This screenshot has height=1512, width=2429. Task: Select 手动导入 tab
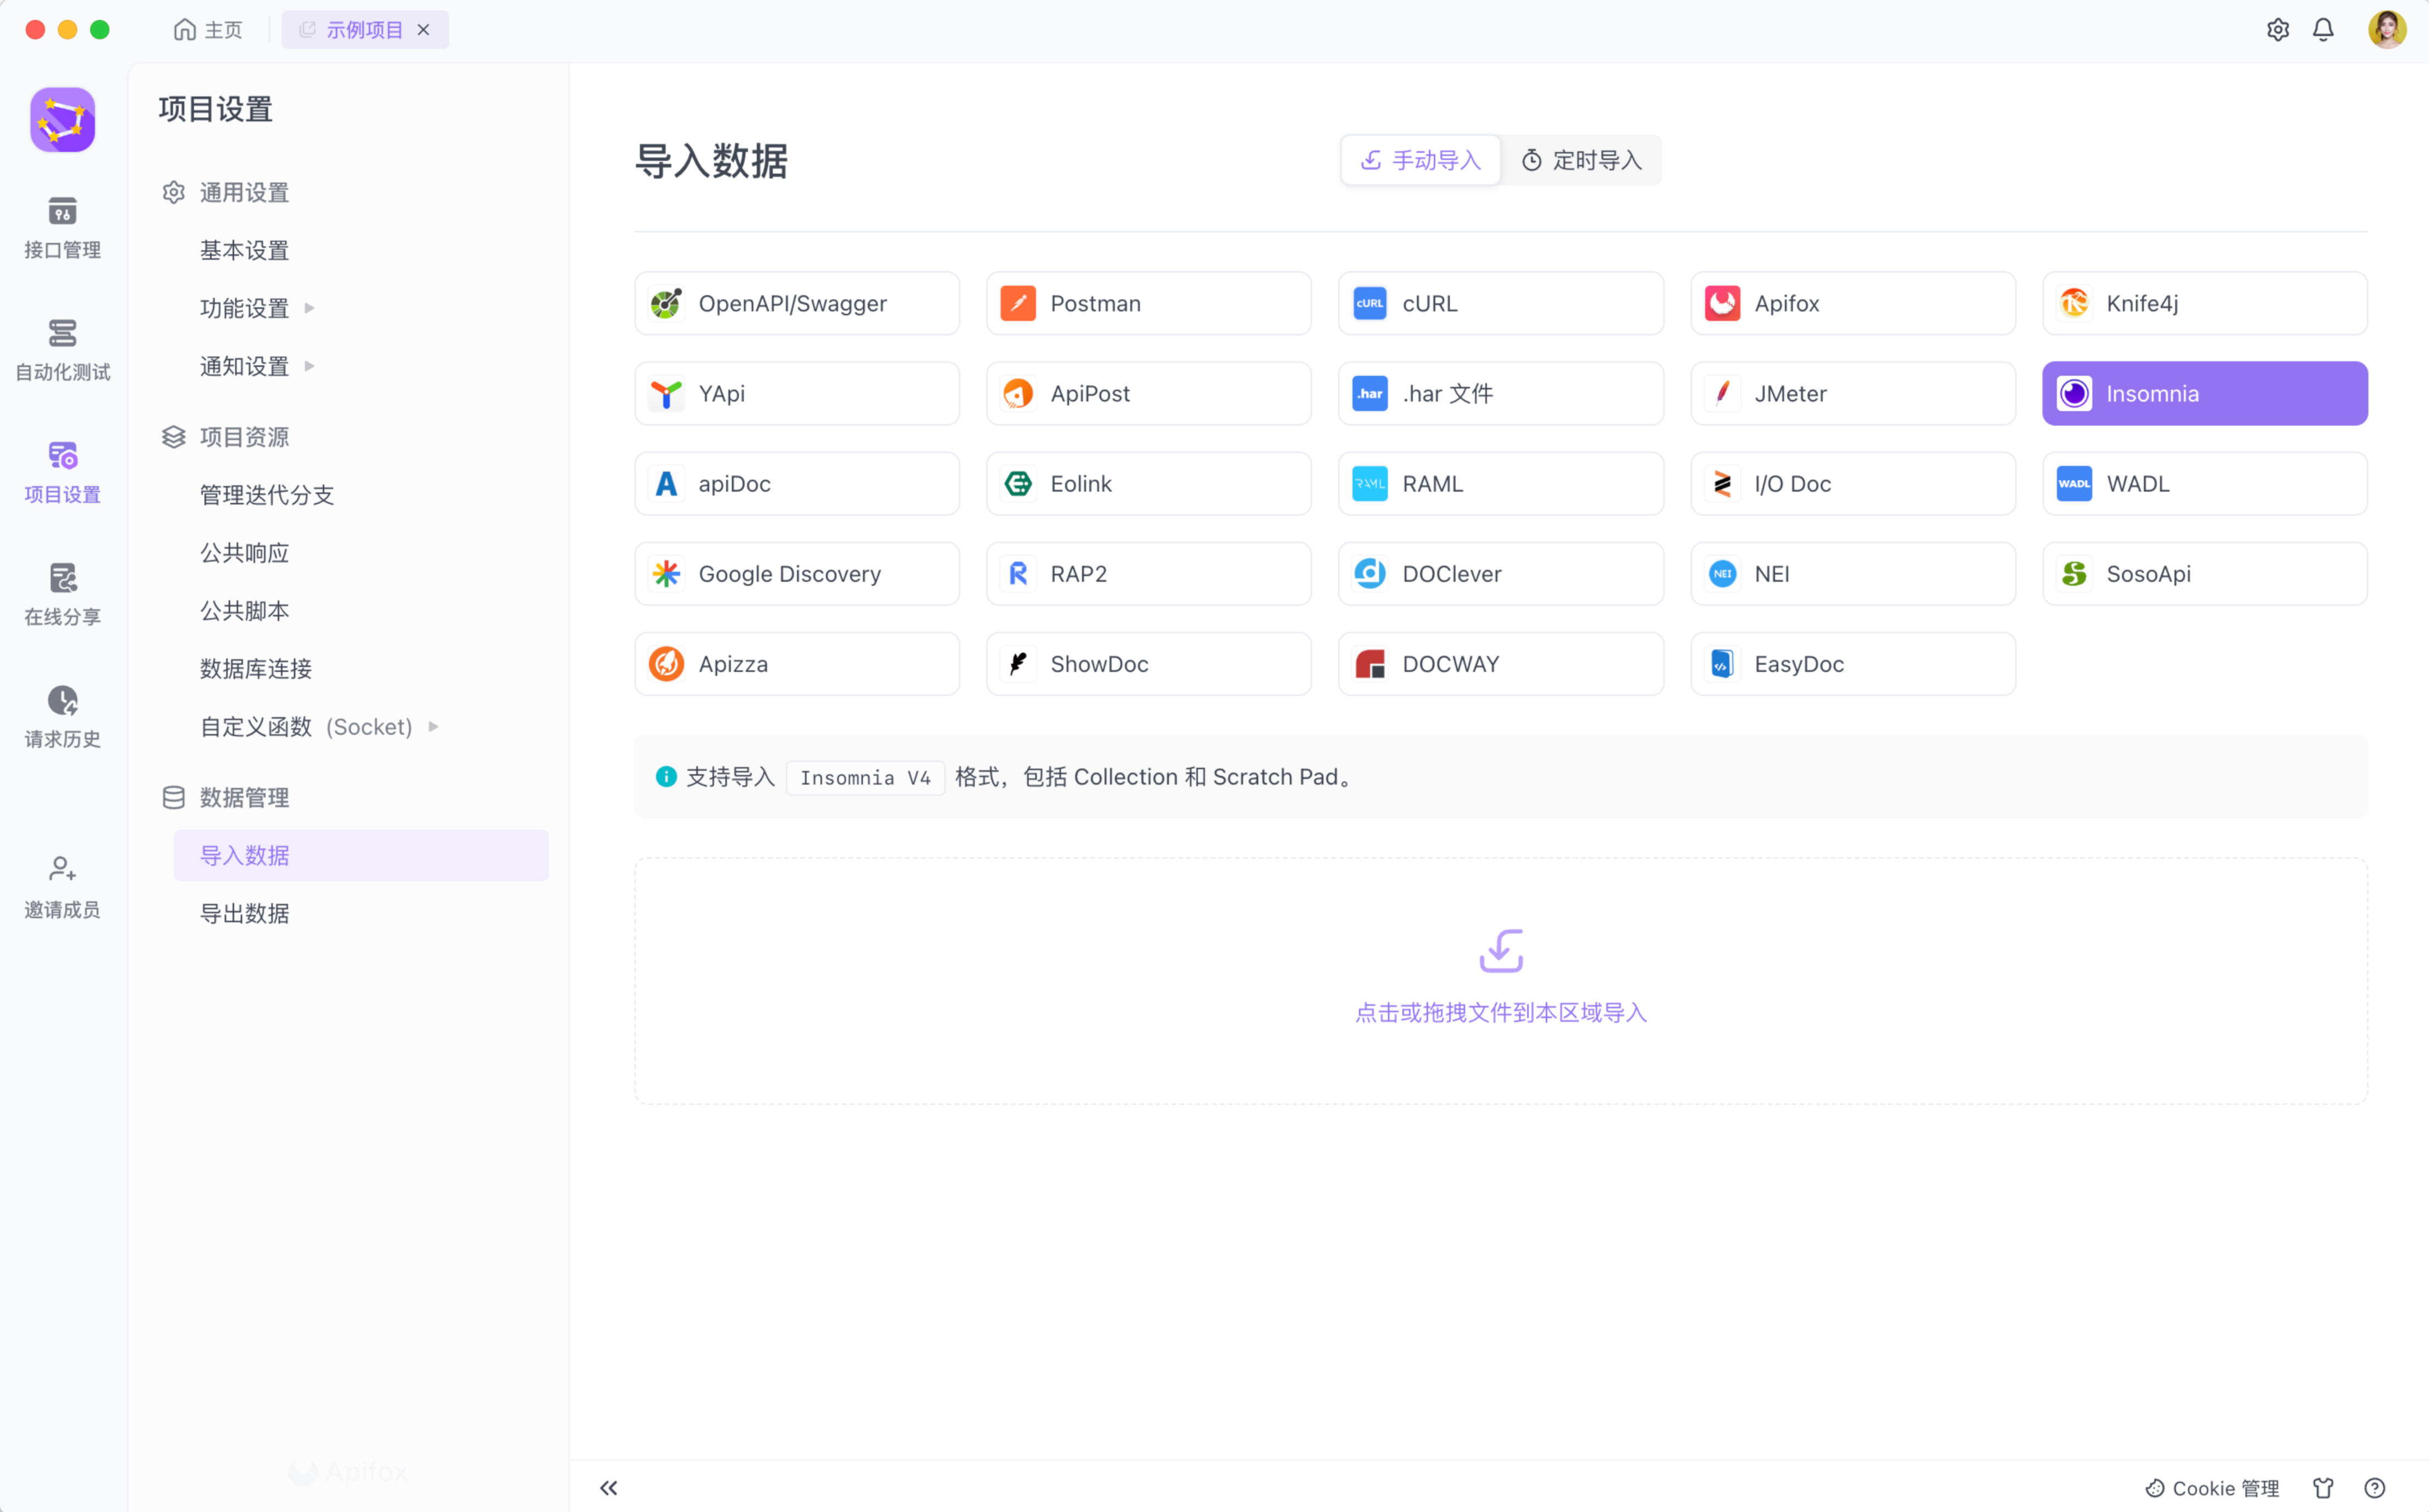(x=1420, y=160)
